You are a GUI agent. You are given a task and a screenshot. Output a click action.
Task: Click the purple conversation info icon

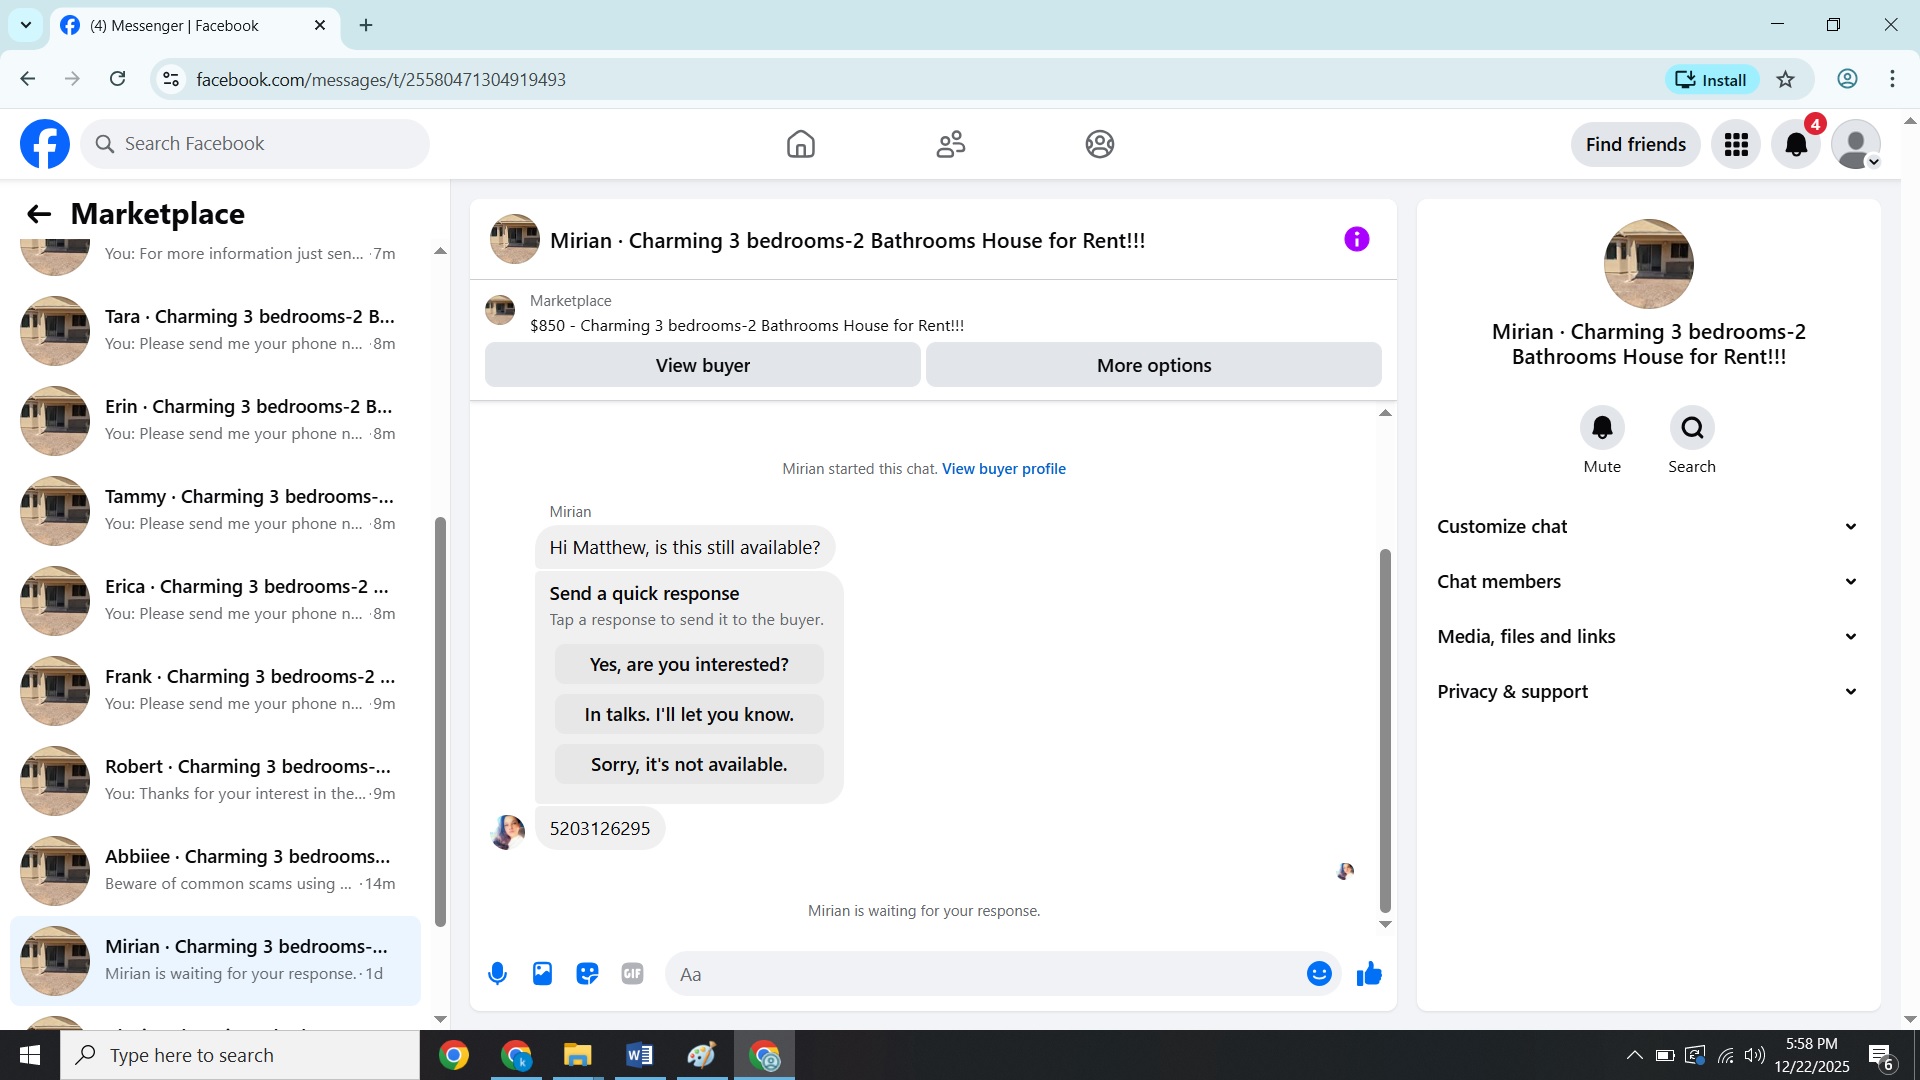click(x=1356, y=239)
